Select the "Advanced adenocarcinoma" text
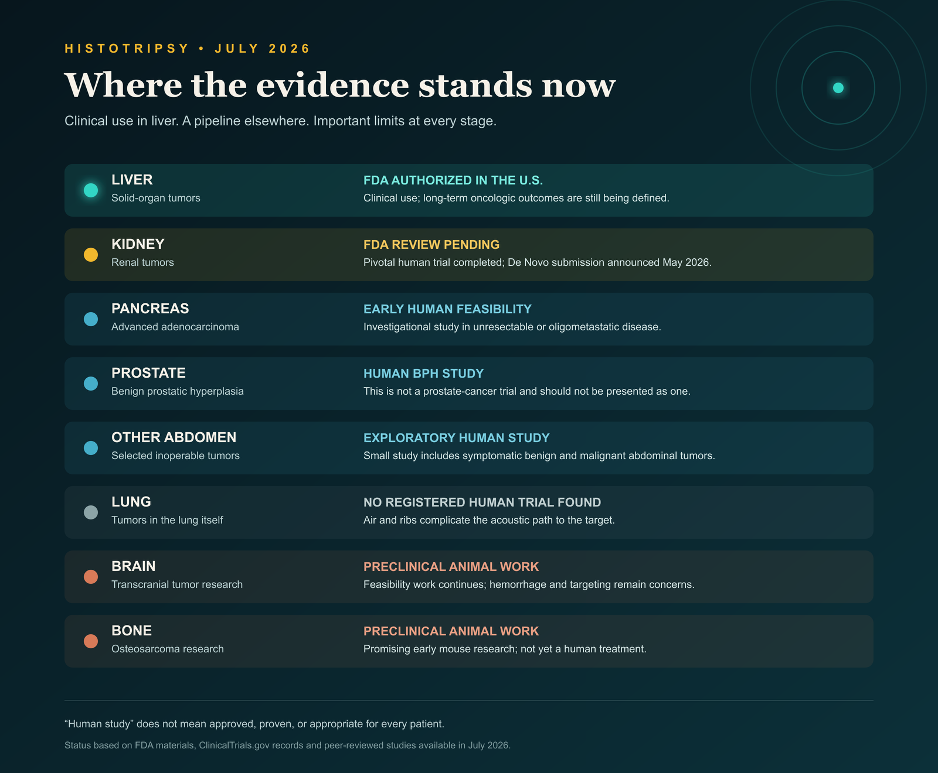Image resolution: width=939 pixels, height=775 pixels. (175, 327)
